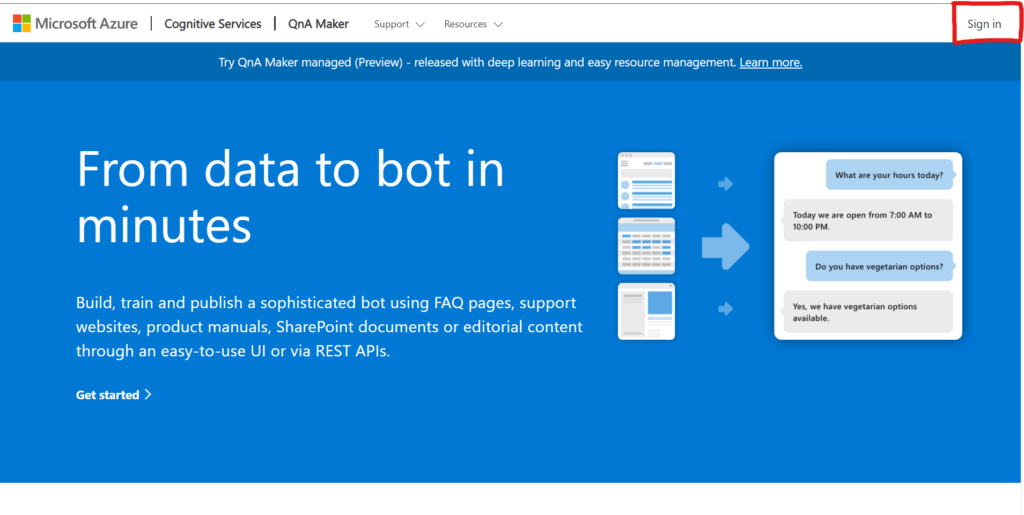
Task: Click the large center right-pointing arrow
Action: pos(725,246)
